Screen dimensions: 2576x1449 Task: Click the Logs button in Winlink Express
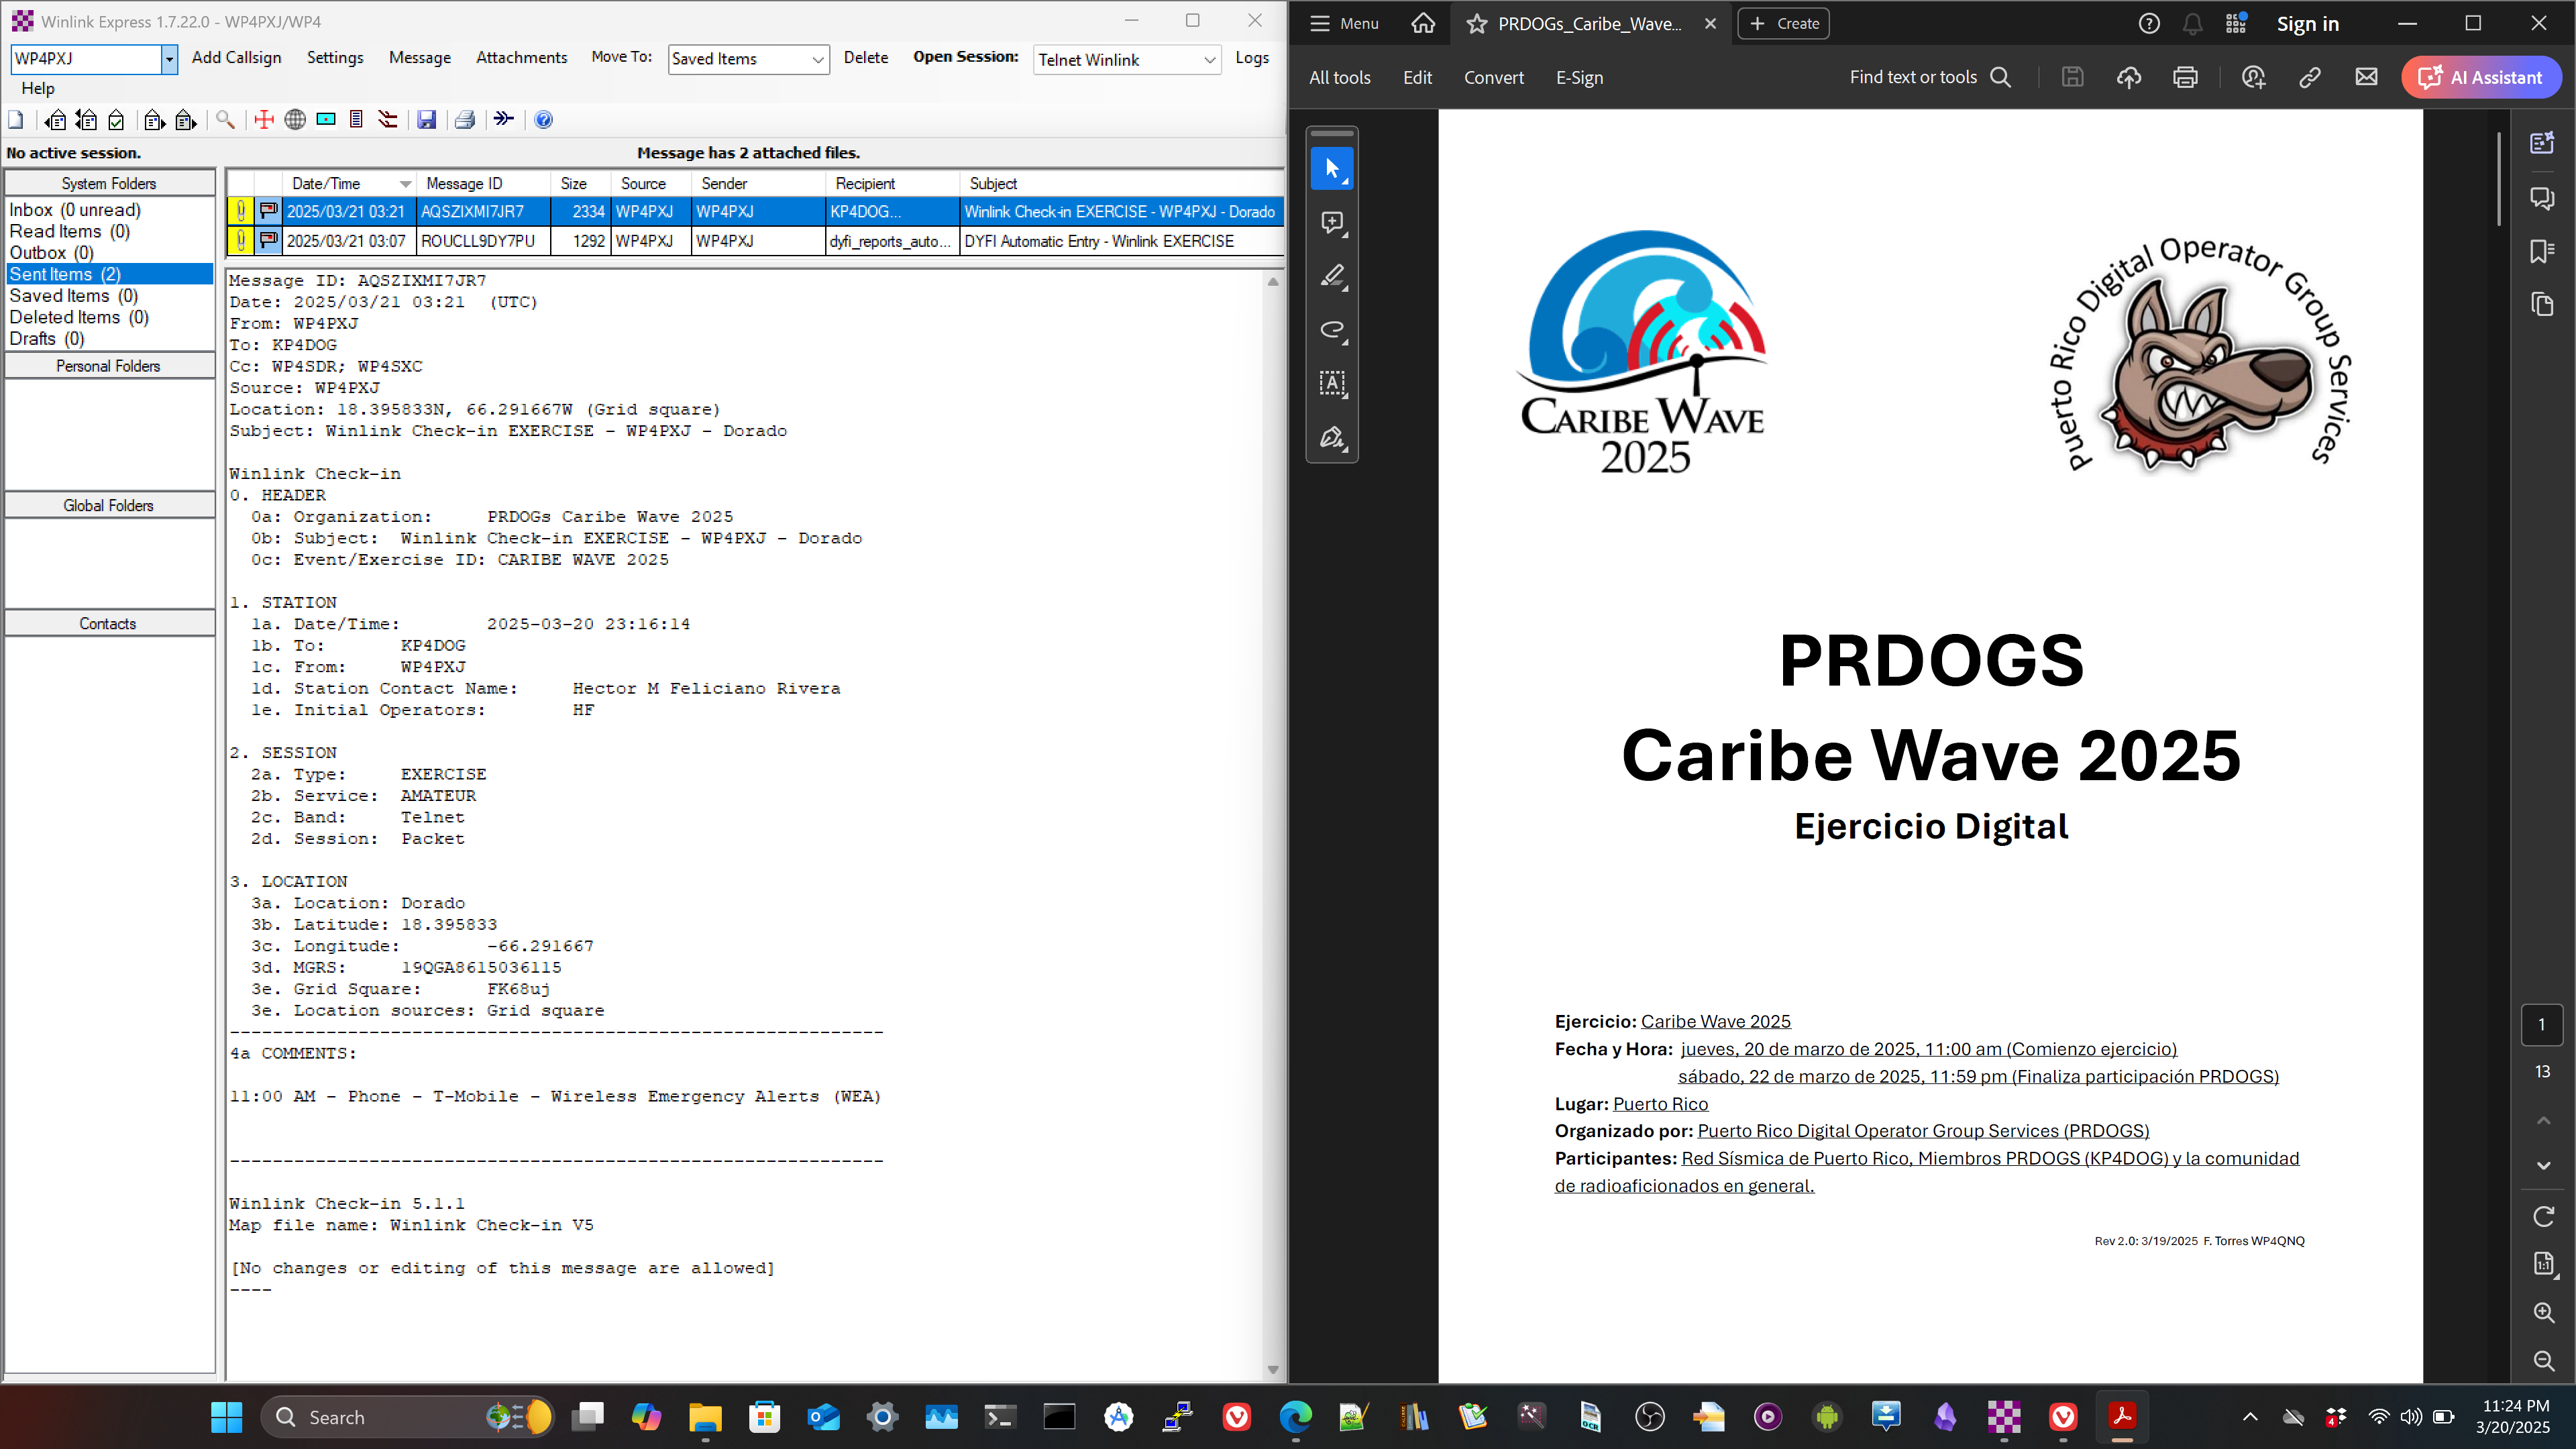[1252, 58]
